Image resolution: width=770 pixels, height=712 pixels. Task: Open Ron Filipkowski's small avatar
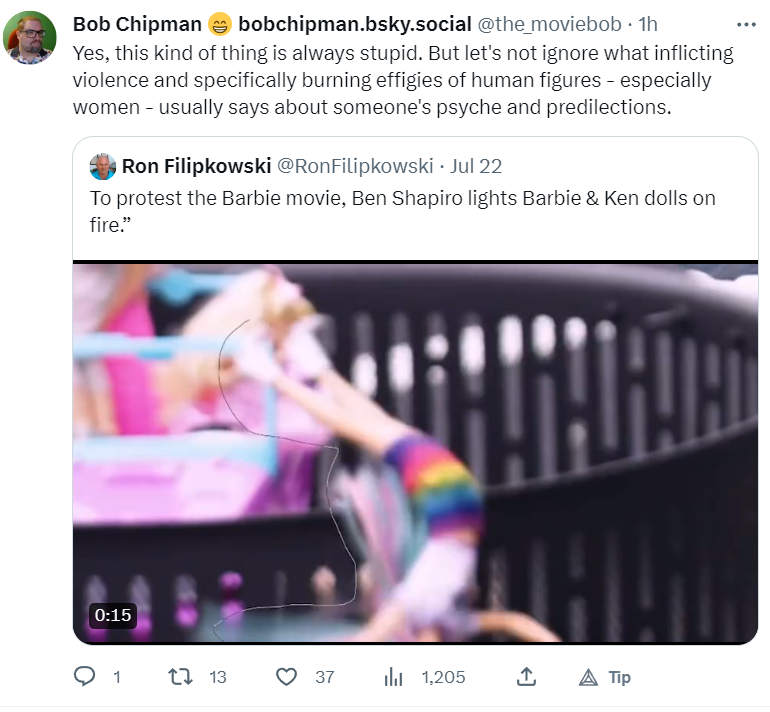(103, 166)
